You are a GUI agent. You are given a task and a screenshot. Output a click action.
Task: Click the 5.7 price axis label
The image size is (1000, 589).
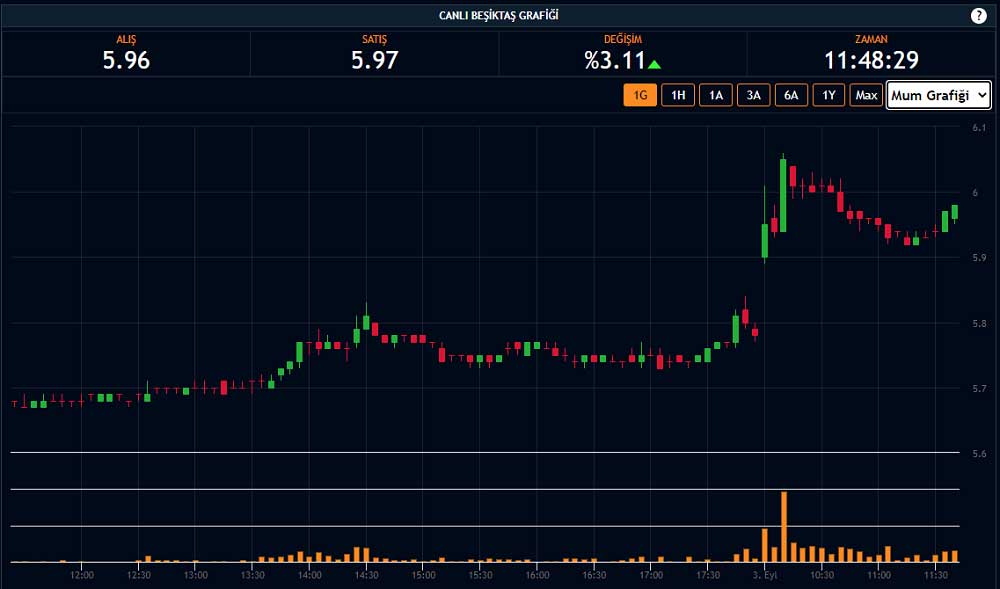tap(979, 388)
